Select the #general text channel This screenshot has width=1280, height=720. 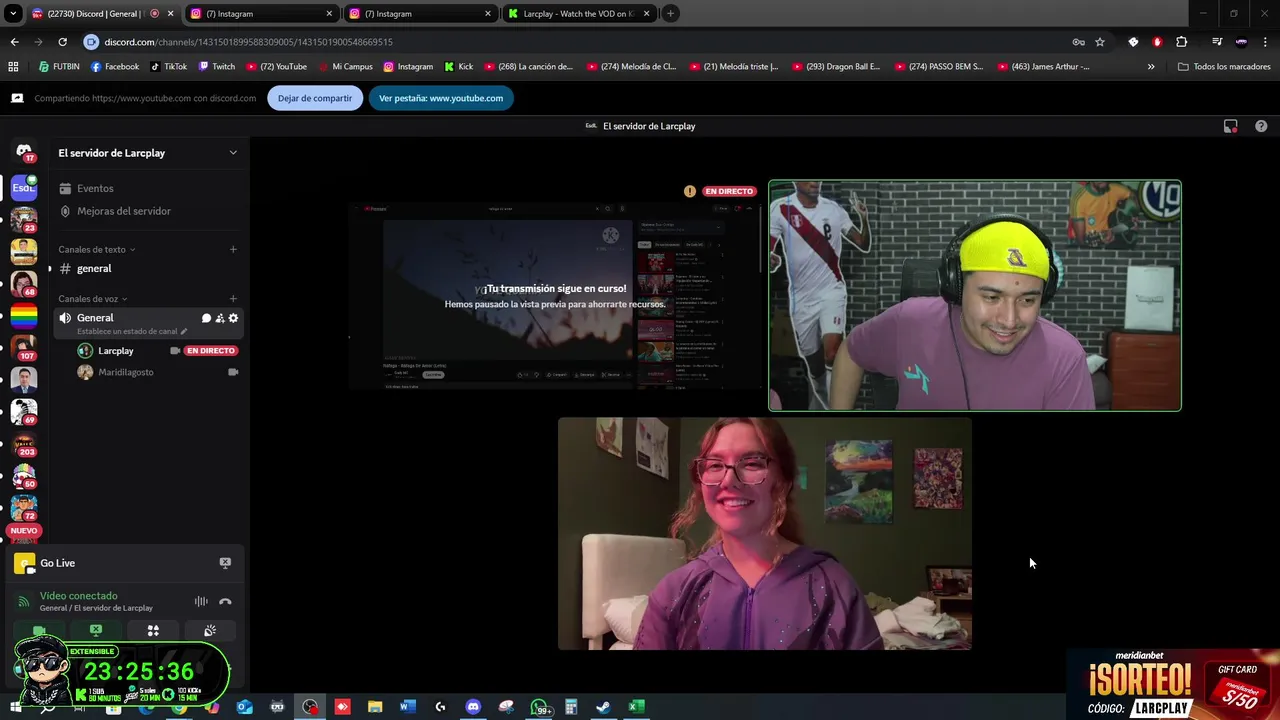[148, 268]
